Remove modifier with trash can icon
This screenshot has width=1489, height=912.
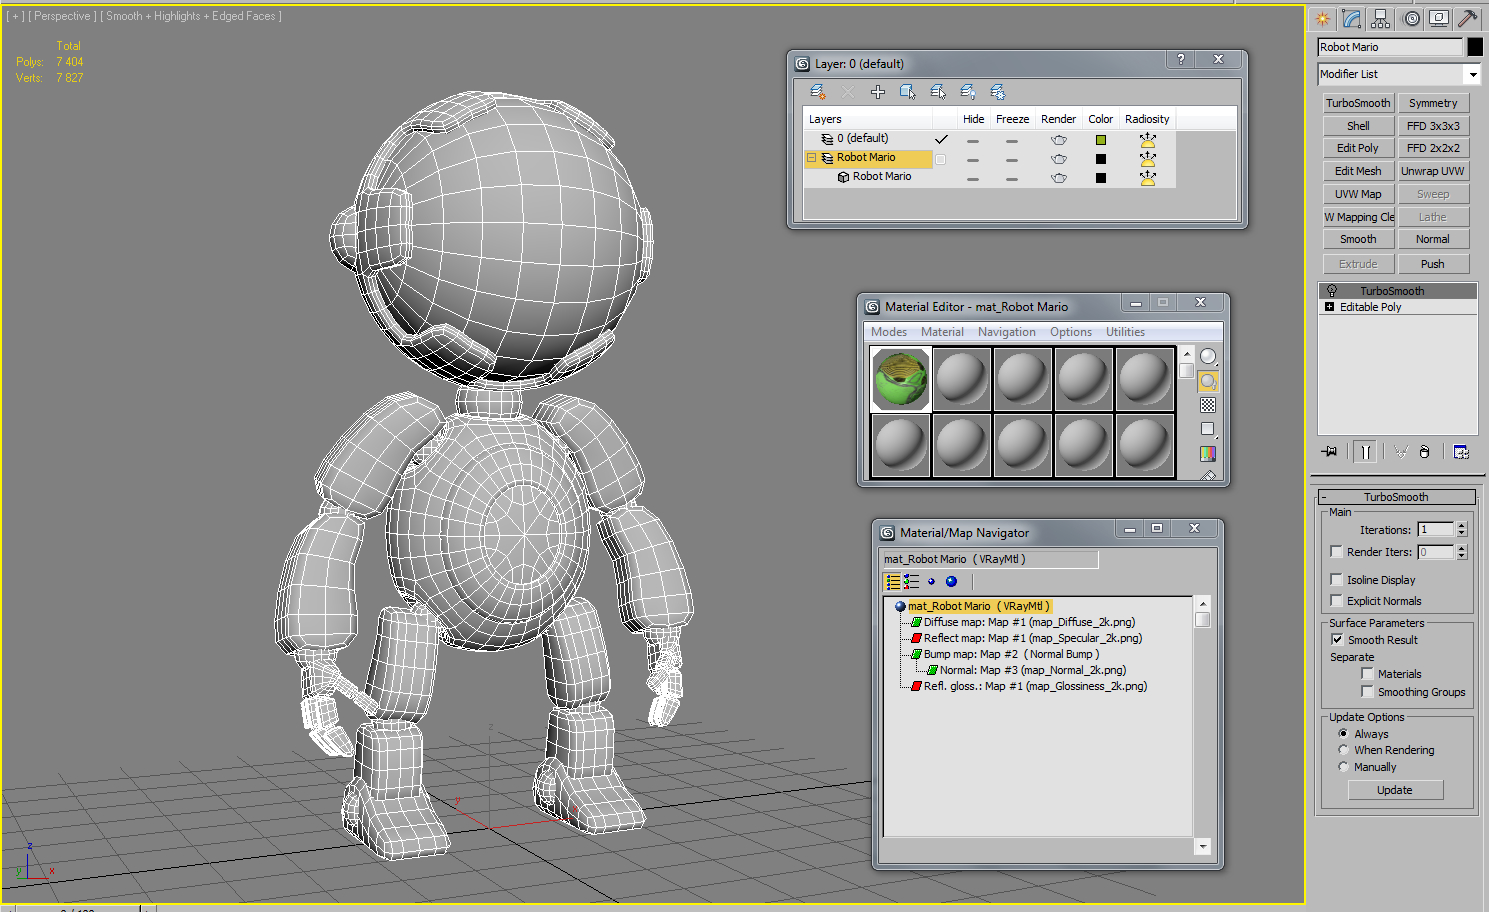click(1424, 451)
